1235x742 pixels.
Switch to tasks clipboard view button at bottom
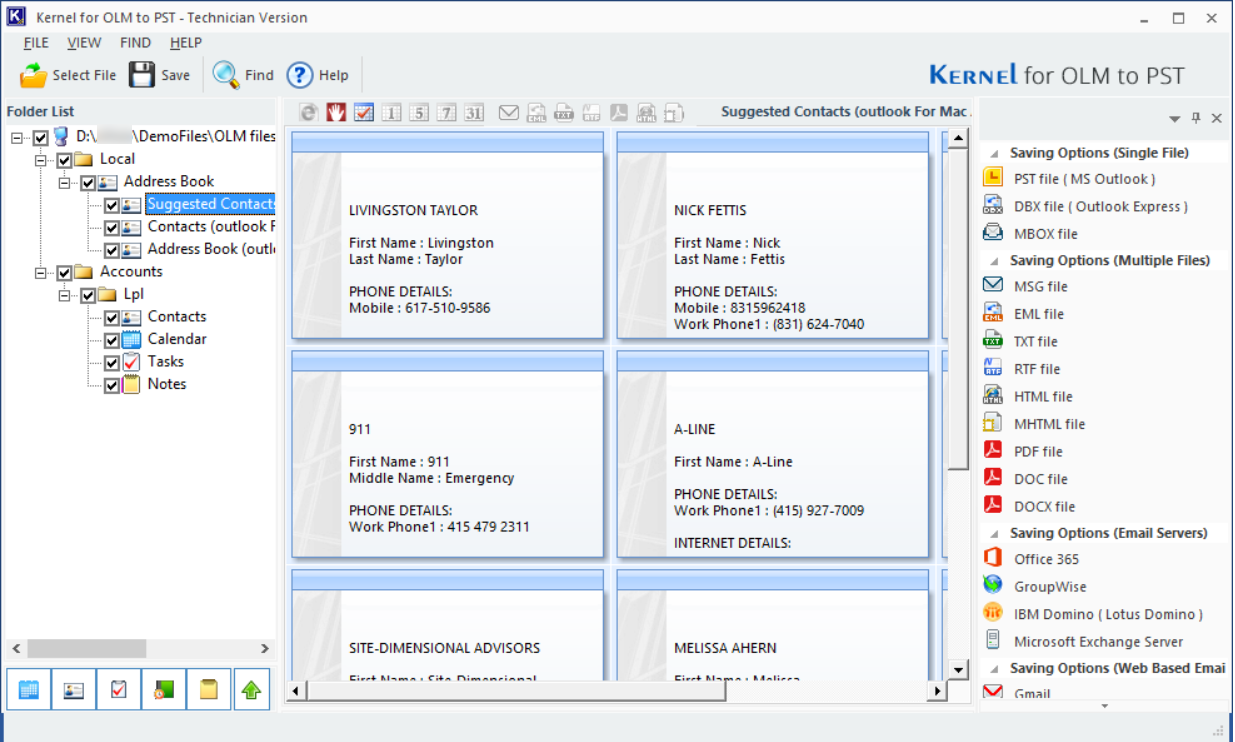point(118,690)
